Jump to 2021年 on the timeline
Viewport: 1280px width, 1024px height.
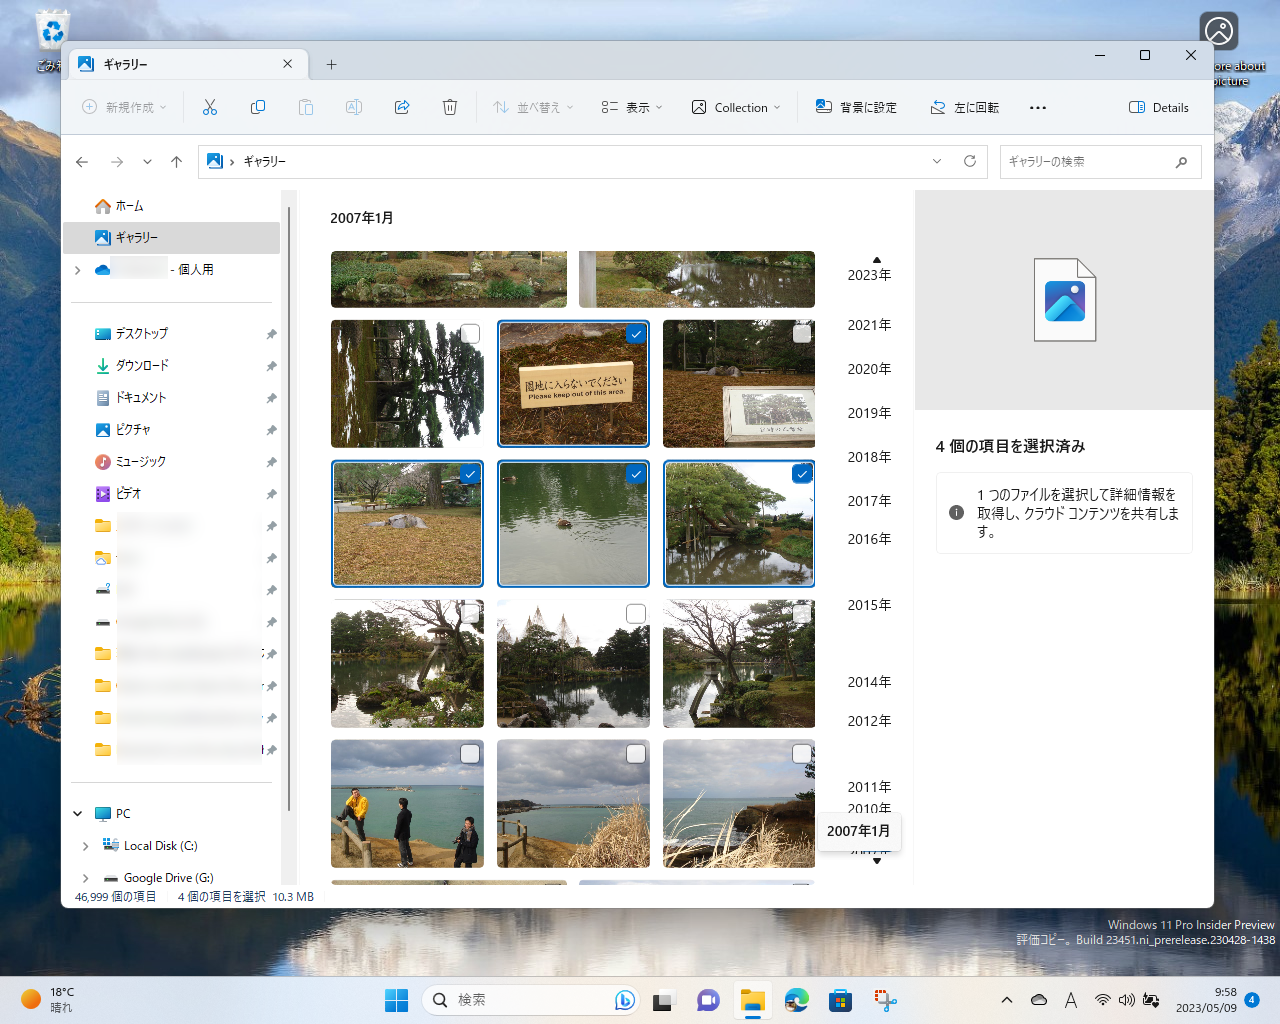point(869,325)
